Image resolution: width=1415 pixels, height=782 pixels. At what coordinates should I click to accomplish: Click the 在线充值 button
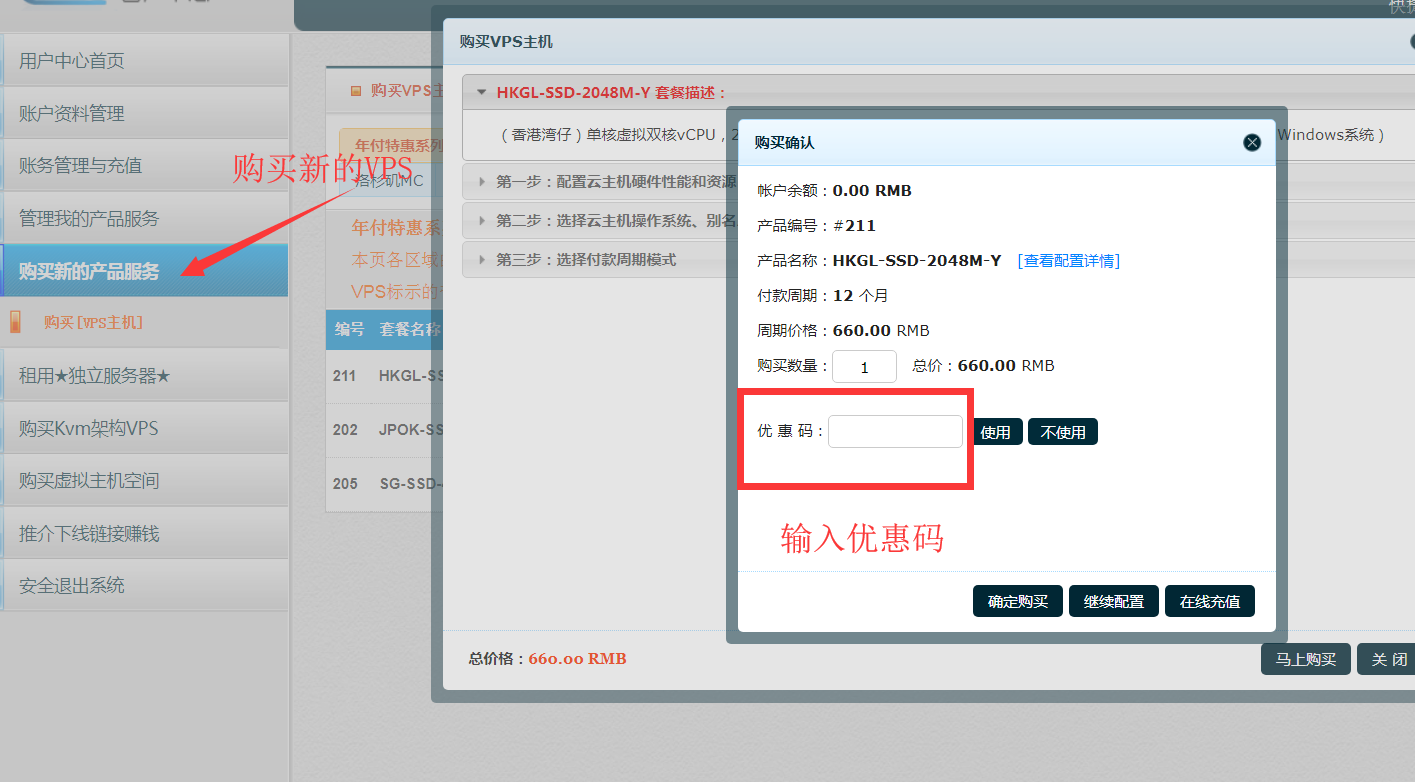(1209, 602)
